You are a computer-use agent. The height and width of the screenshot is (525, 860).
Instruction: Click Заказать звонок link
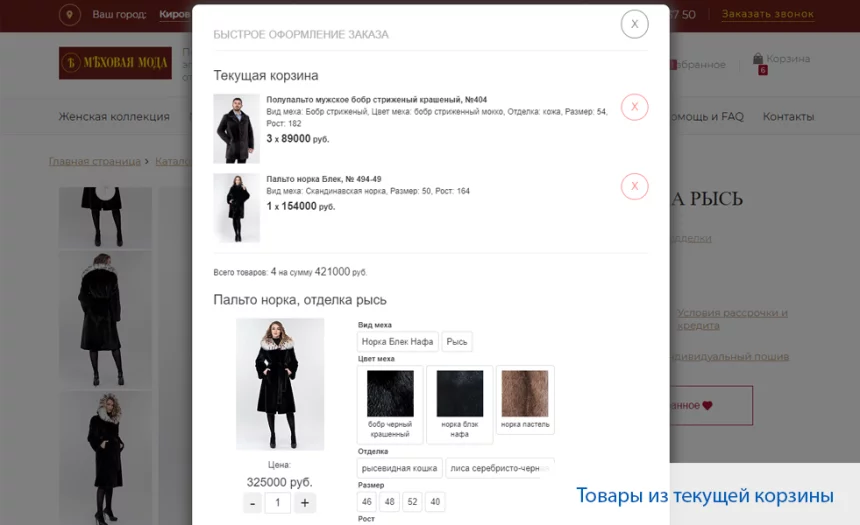(x=767, y=15)
